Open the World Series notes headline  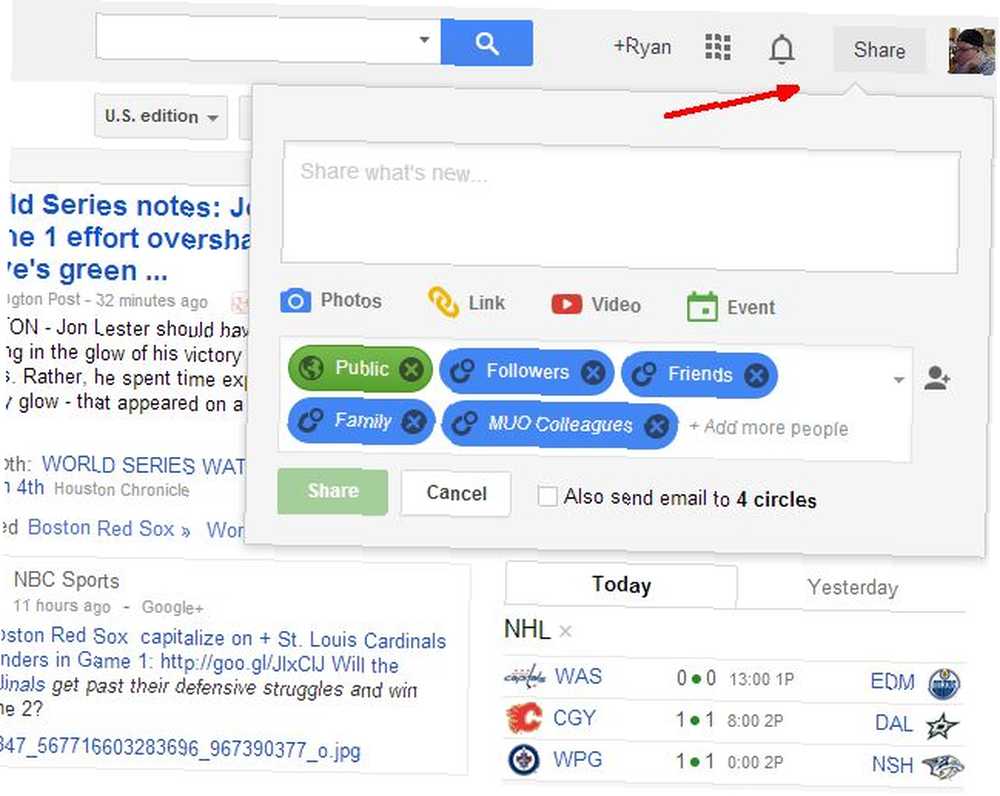(x=129, y=238)
